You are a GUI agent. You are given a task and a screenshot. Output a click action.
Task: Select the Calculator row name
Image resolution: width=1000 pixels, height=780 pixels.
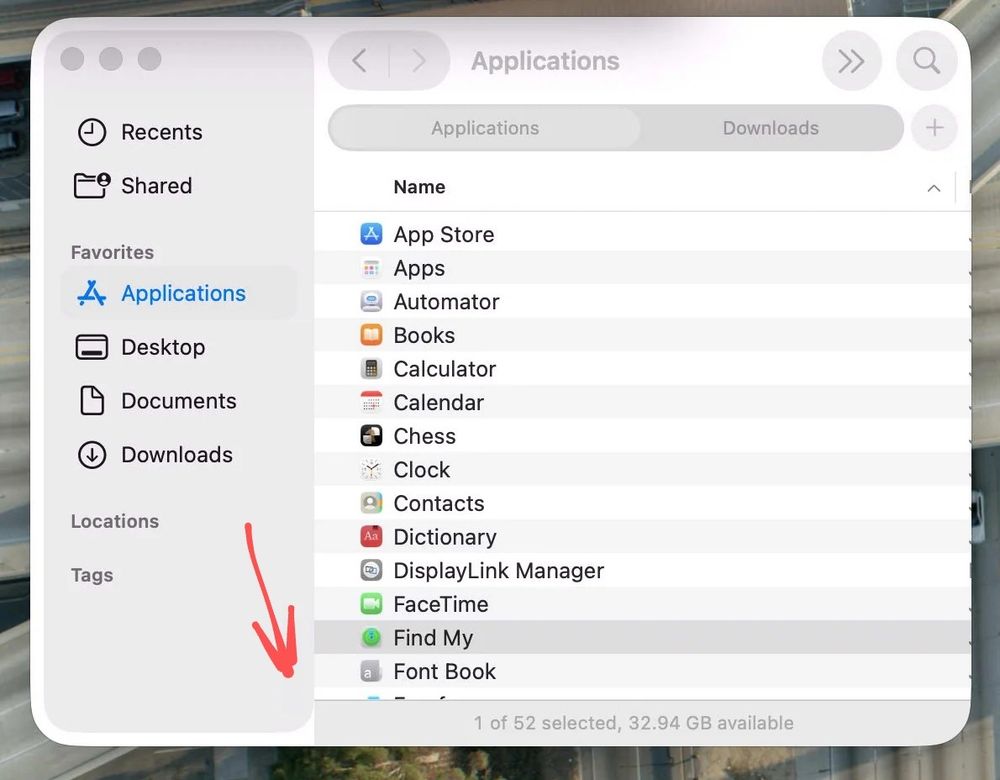point(445,369)
